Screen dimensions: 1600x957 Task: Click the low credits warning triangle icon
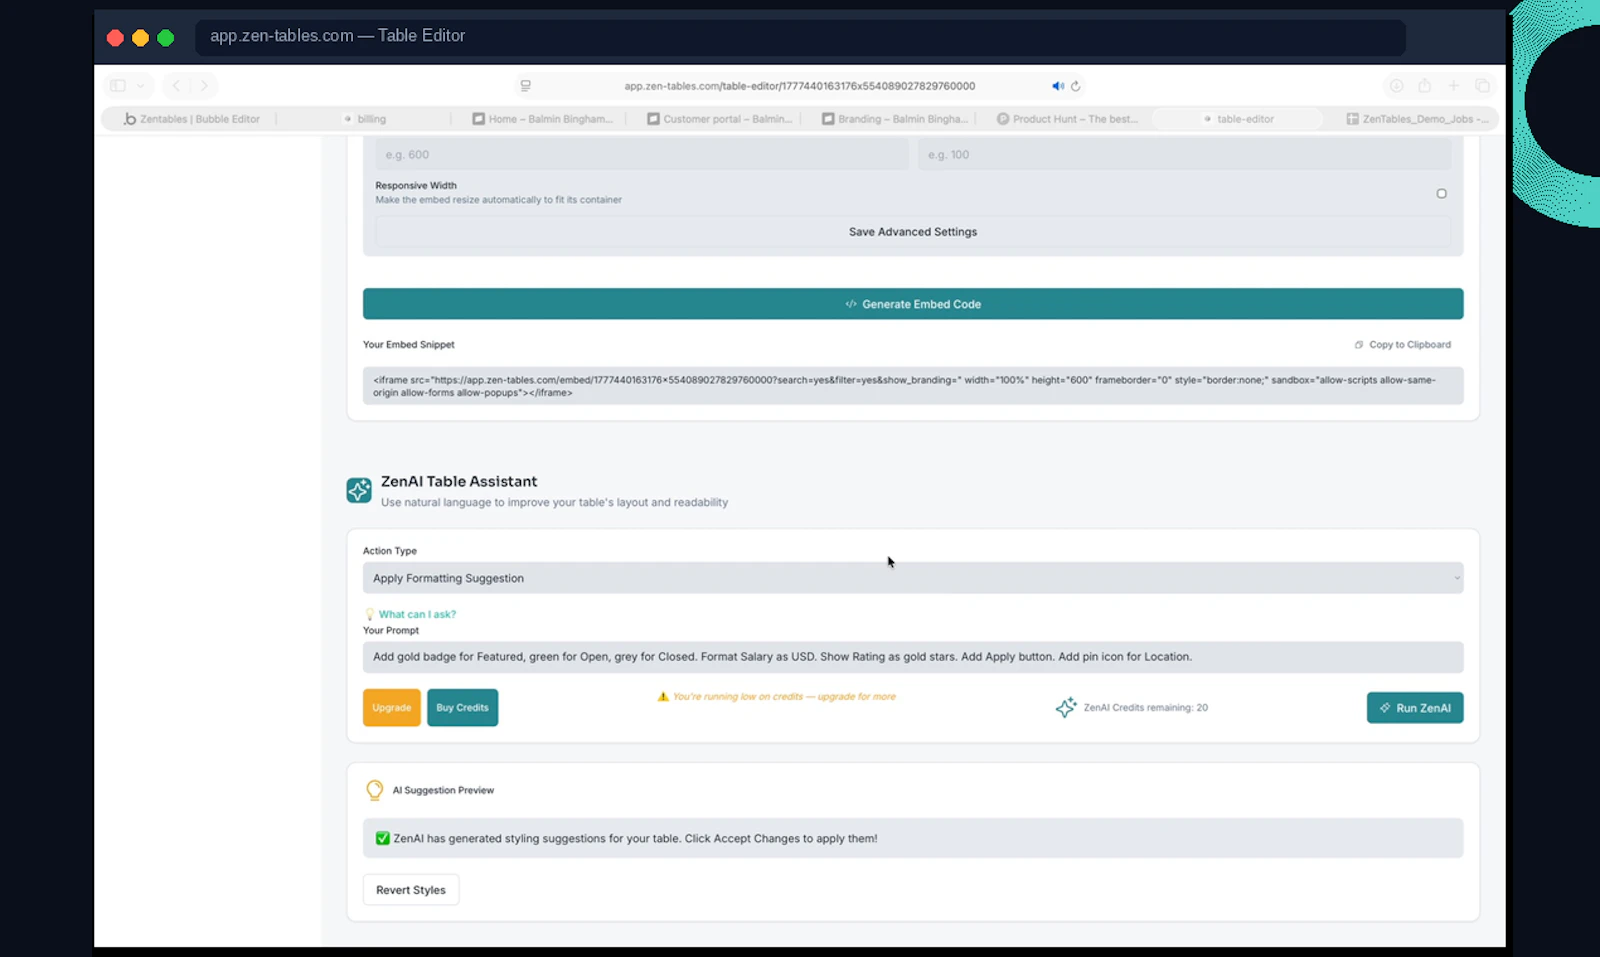pos(663,697)
